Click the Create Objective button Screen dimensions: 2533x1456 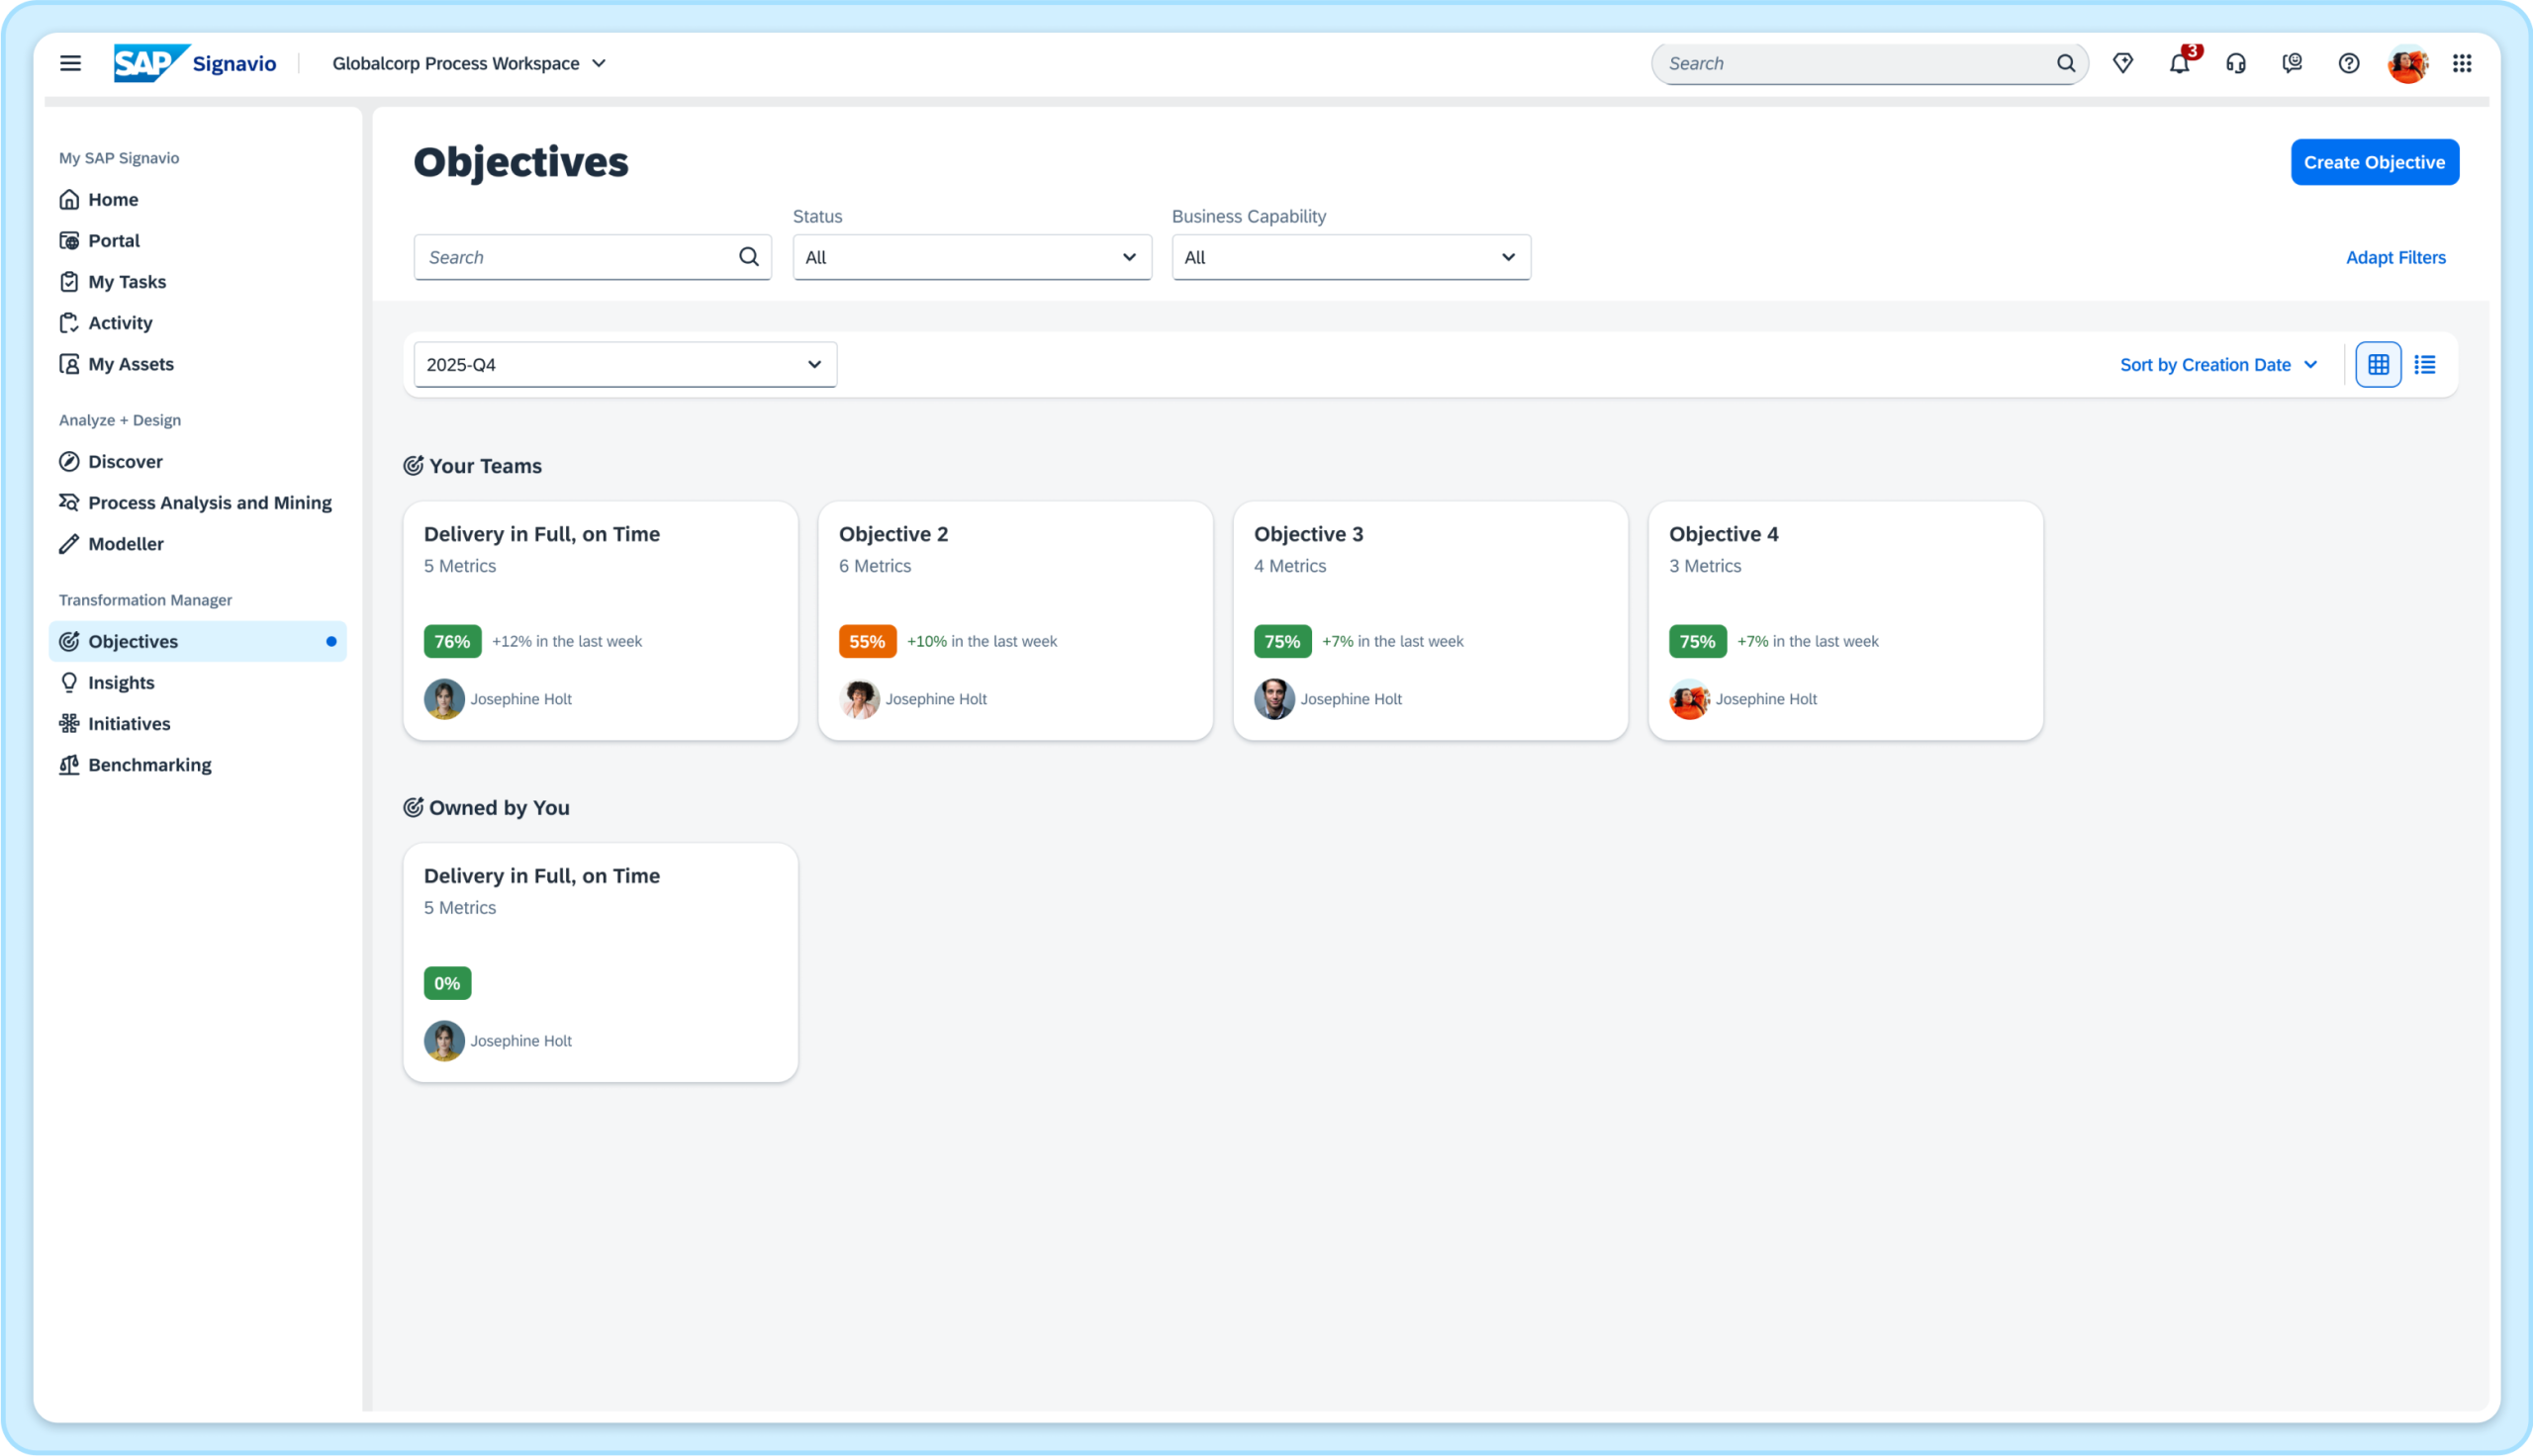tap(2373, 162)
